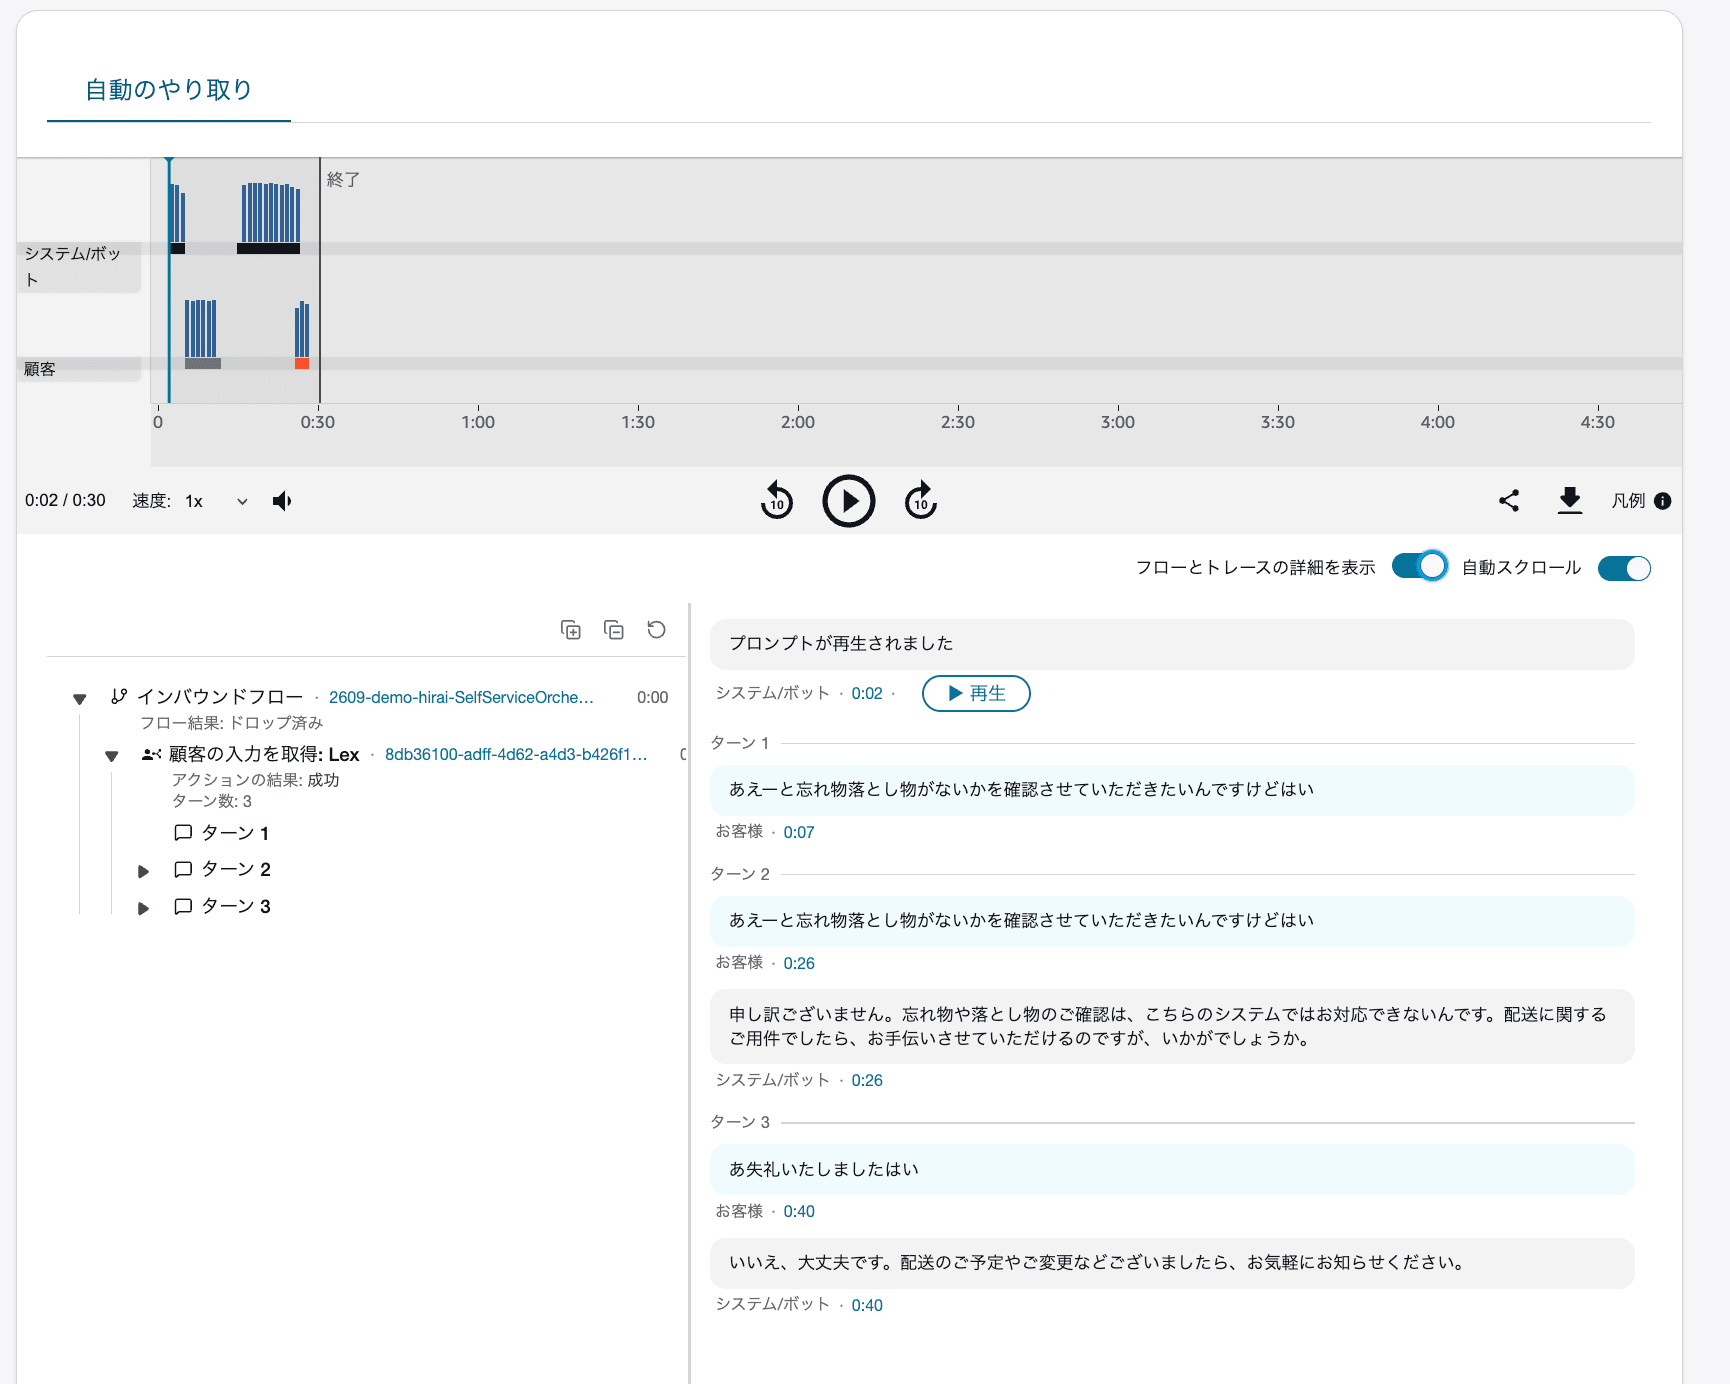The image size is (1730, 1384).
Task: Jump to システム/ボット 0:26 timestamp
Action: tap(867, 1080)
